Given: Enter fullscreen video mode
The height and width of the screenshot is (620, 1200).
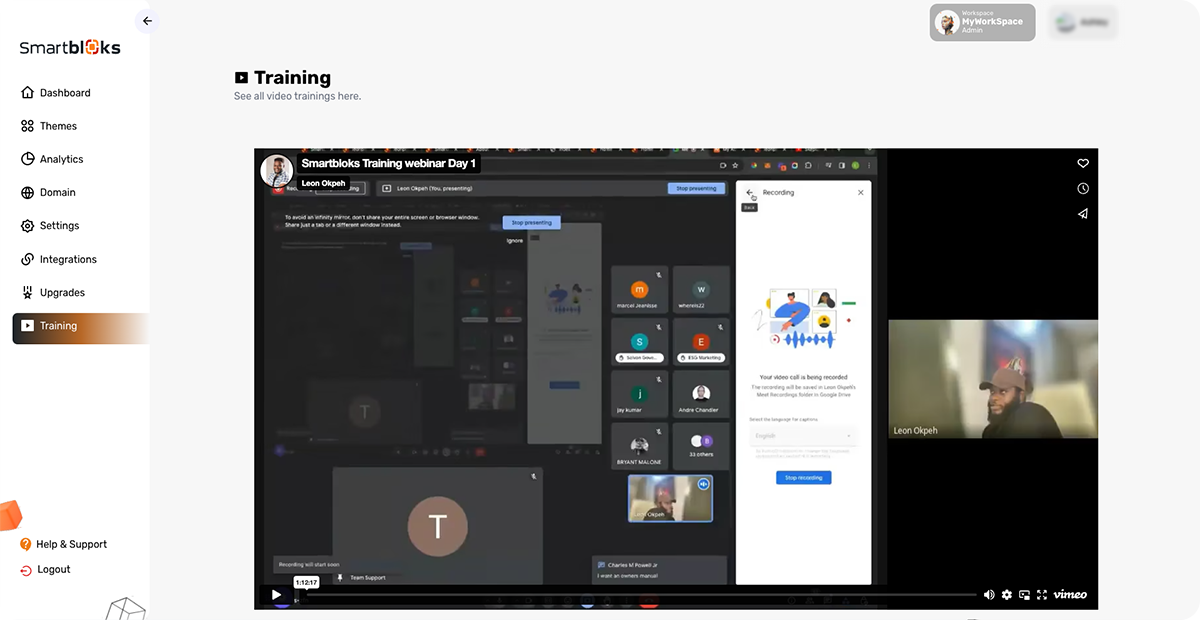Looking at the screenshot, I should pyautogui.click(x=1041, y=594).
